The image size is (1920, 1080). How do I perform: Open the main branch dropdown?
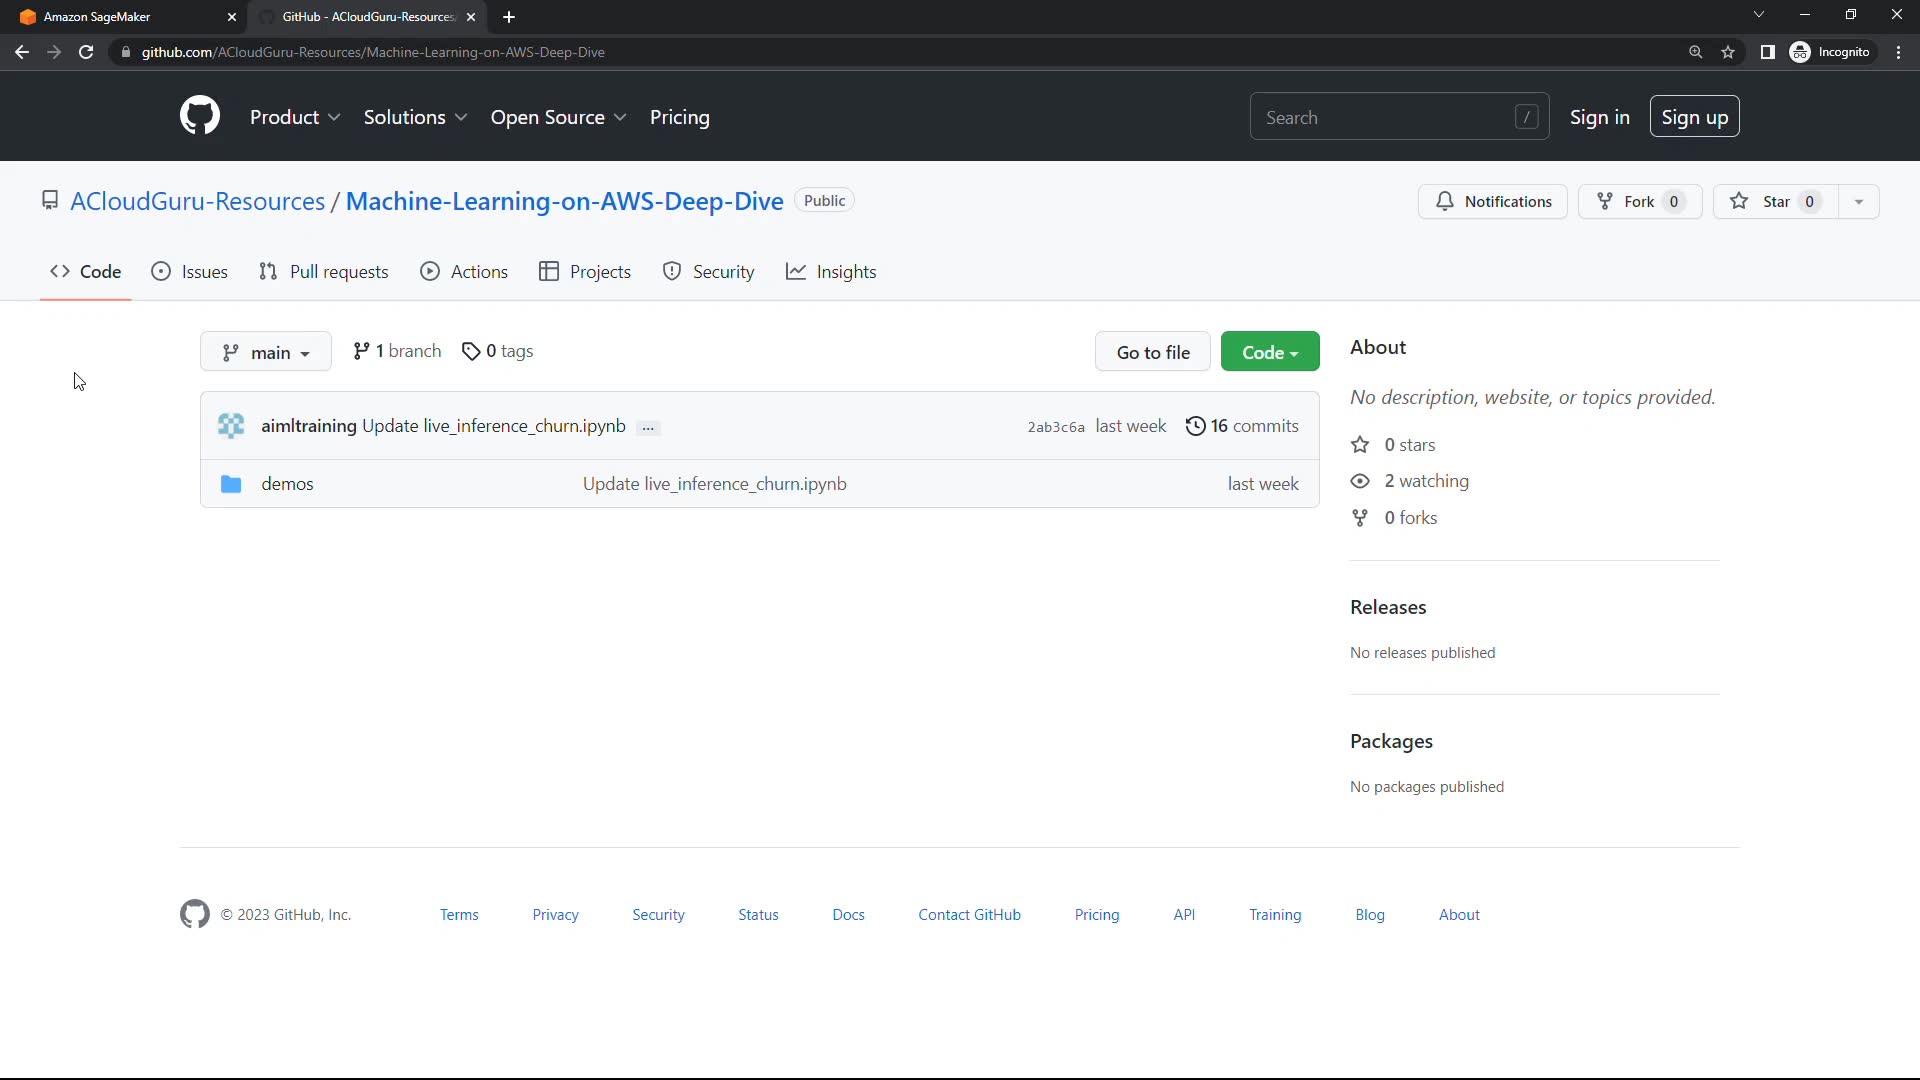[266, 352]
